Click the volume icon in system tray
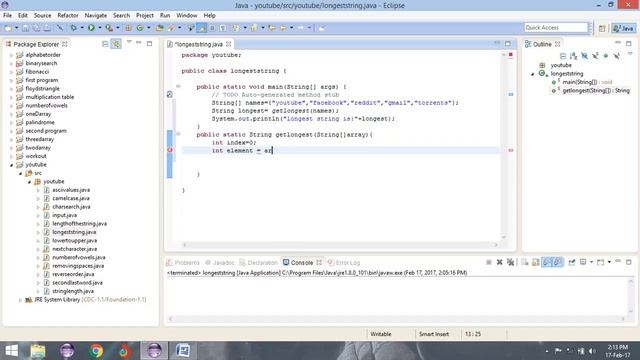 pyautogui.click(x=592, y=351)
